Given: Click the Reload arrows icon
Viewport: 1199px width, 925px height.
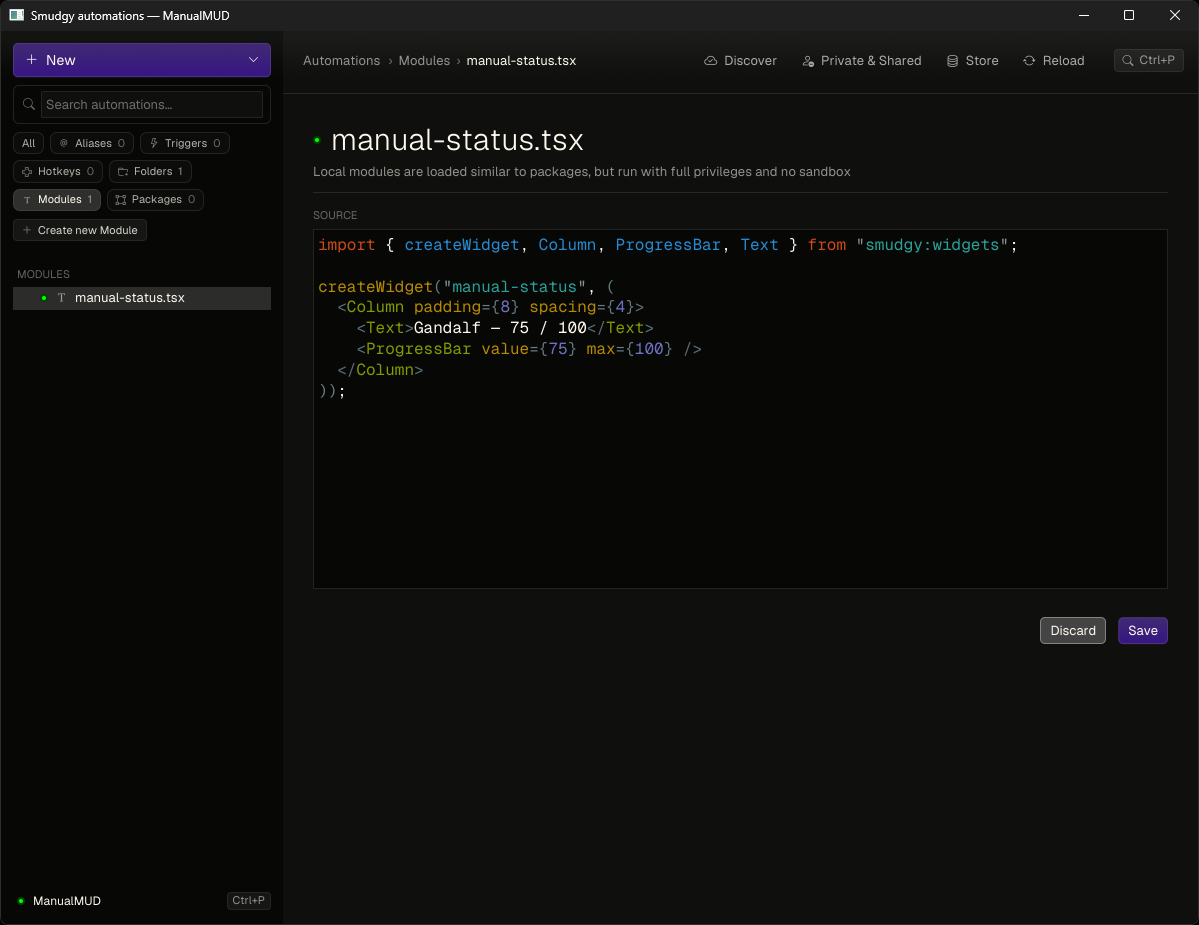Looking at the screenshot, I should coord(1029,60).
